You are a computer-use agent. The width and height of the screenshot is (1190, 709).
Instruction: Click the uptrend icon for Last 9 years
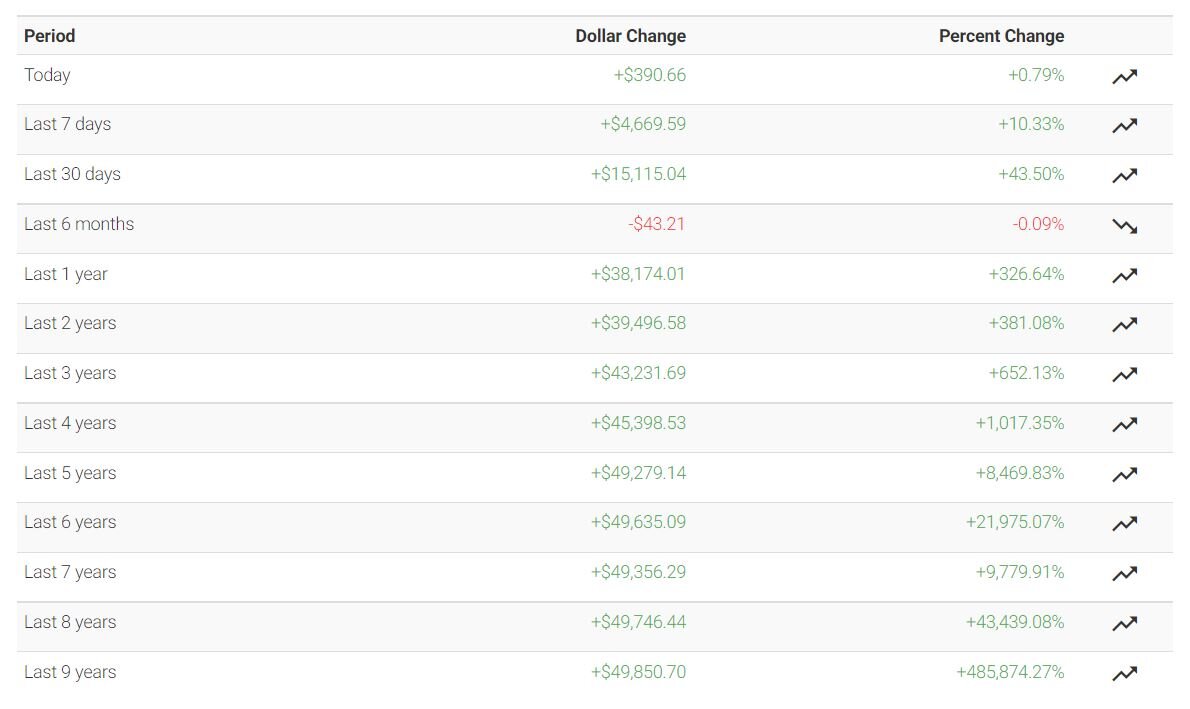click(x=1125, y=673)
